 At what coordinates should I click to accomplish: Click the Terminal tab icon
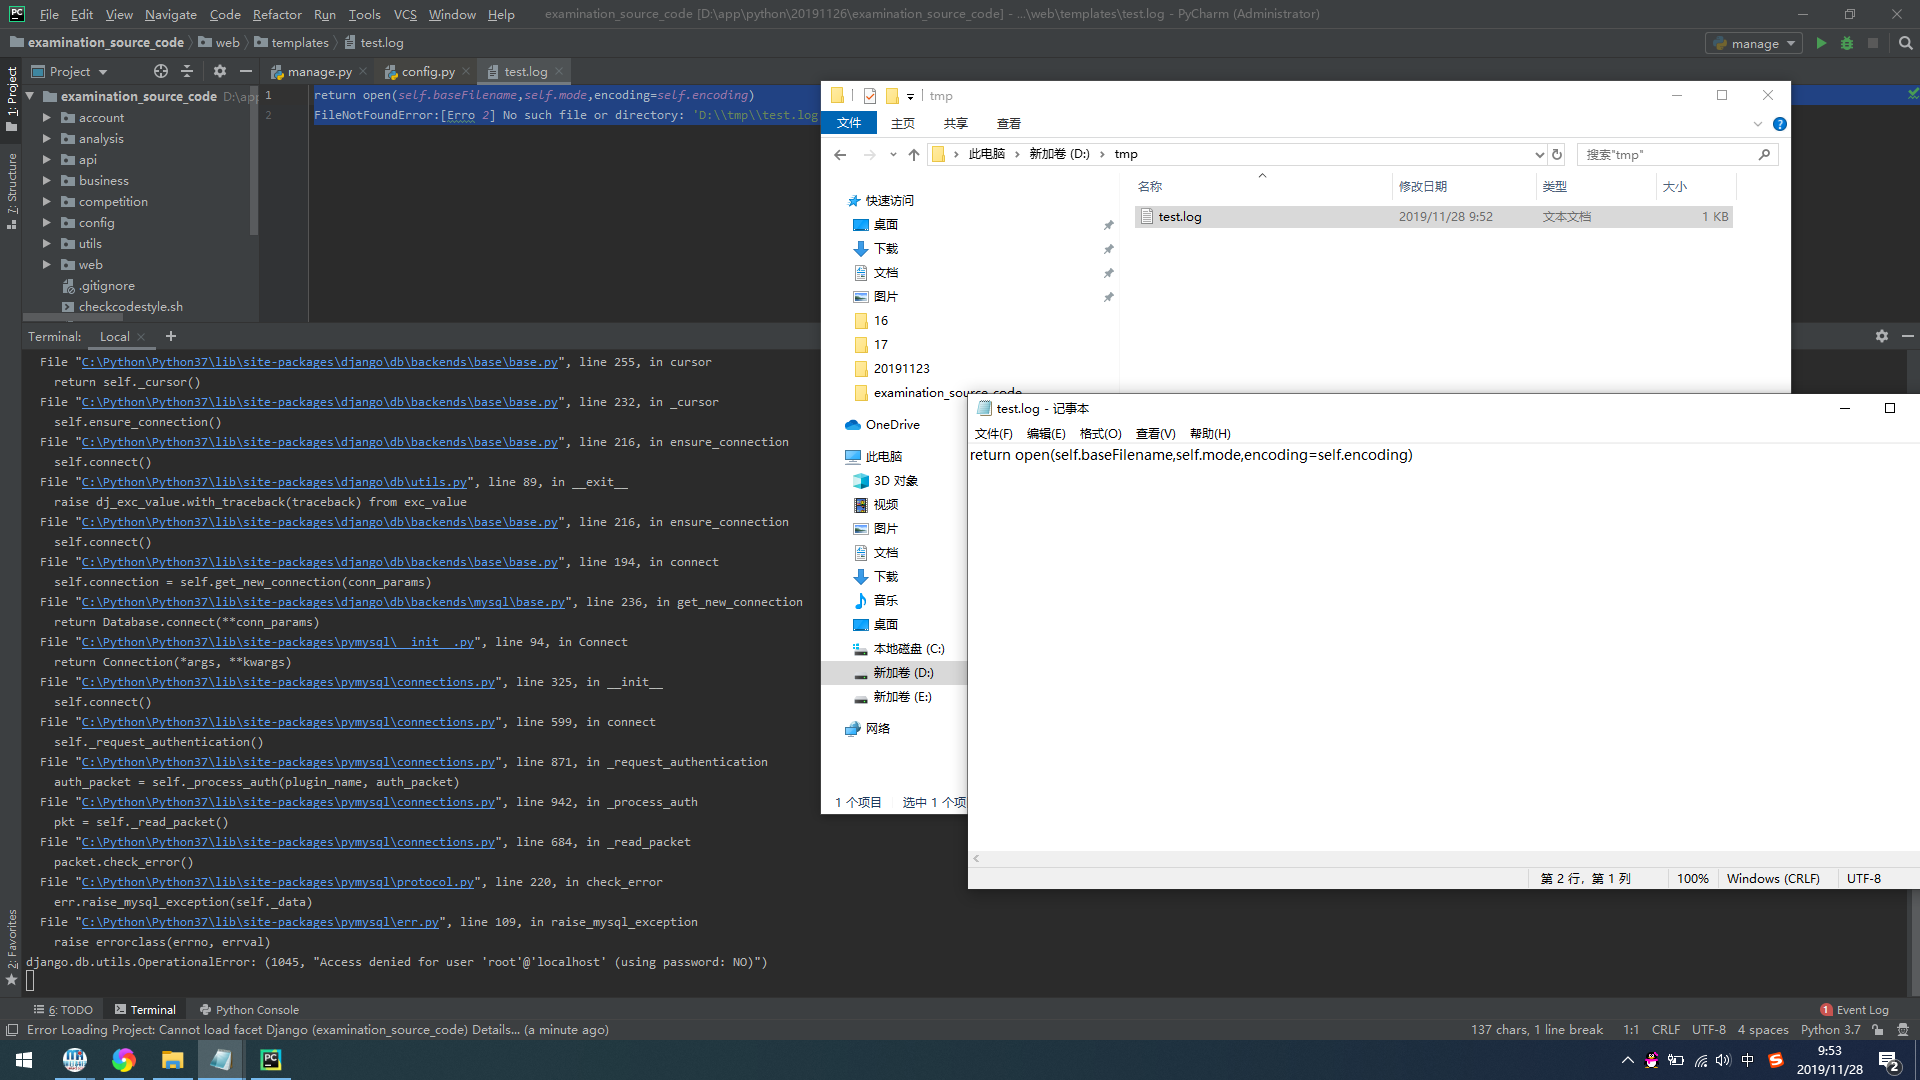click(120, 1009)
